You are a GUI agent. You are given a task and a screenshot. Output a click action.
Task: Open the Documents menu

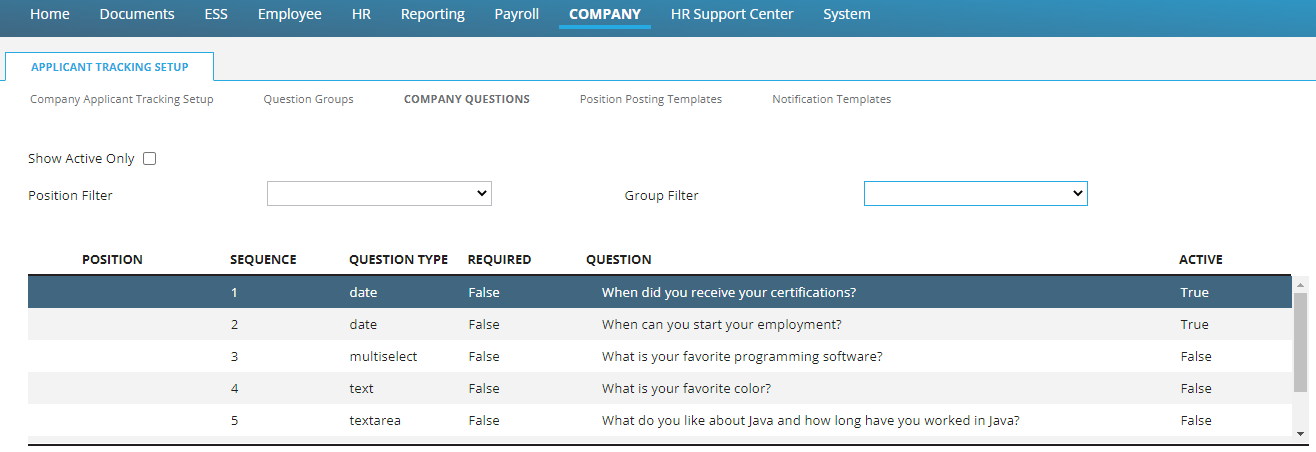pos(137,14)
